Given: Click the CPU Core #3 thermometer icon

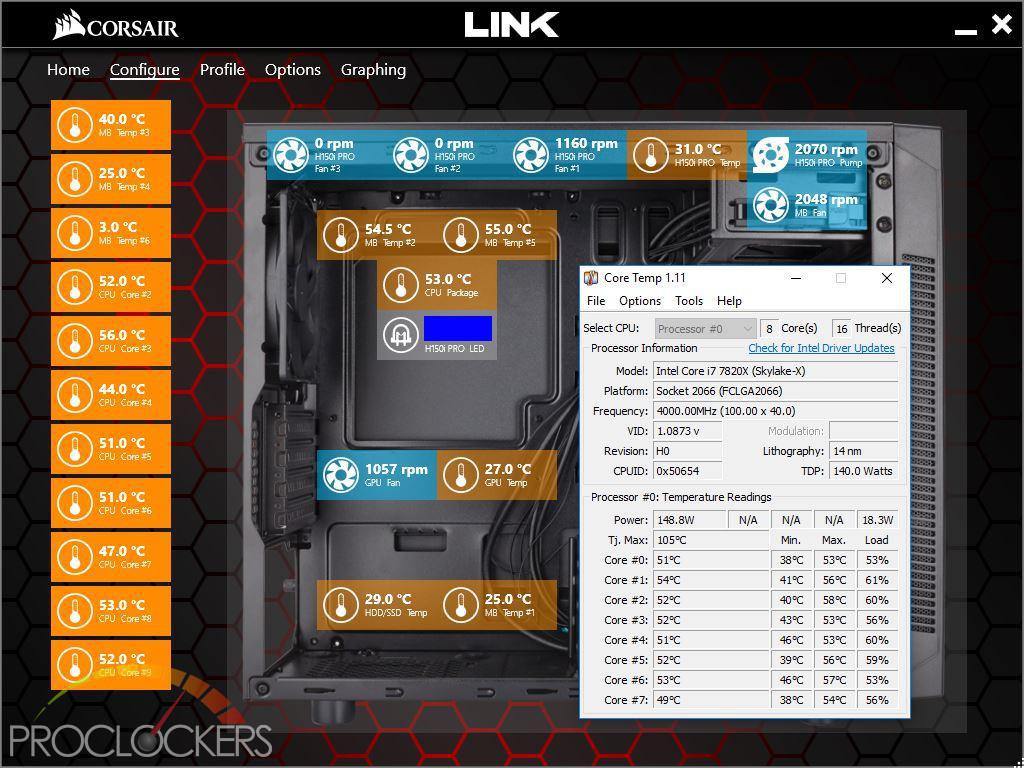Looking at the screenshot, I should (74, 342).
